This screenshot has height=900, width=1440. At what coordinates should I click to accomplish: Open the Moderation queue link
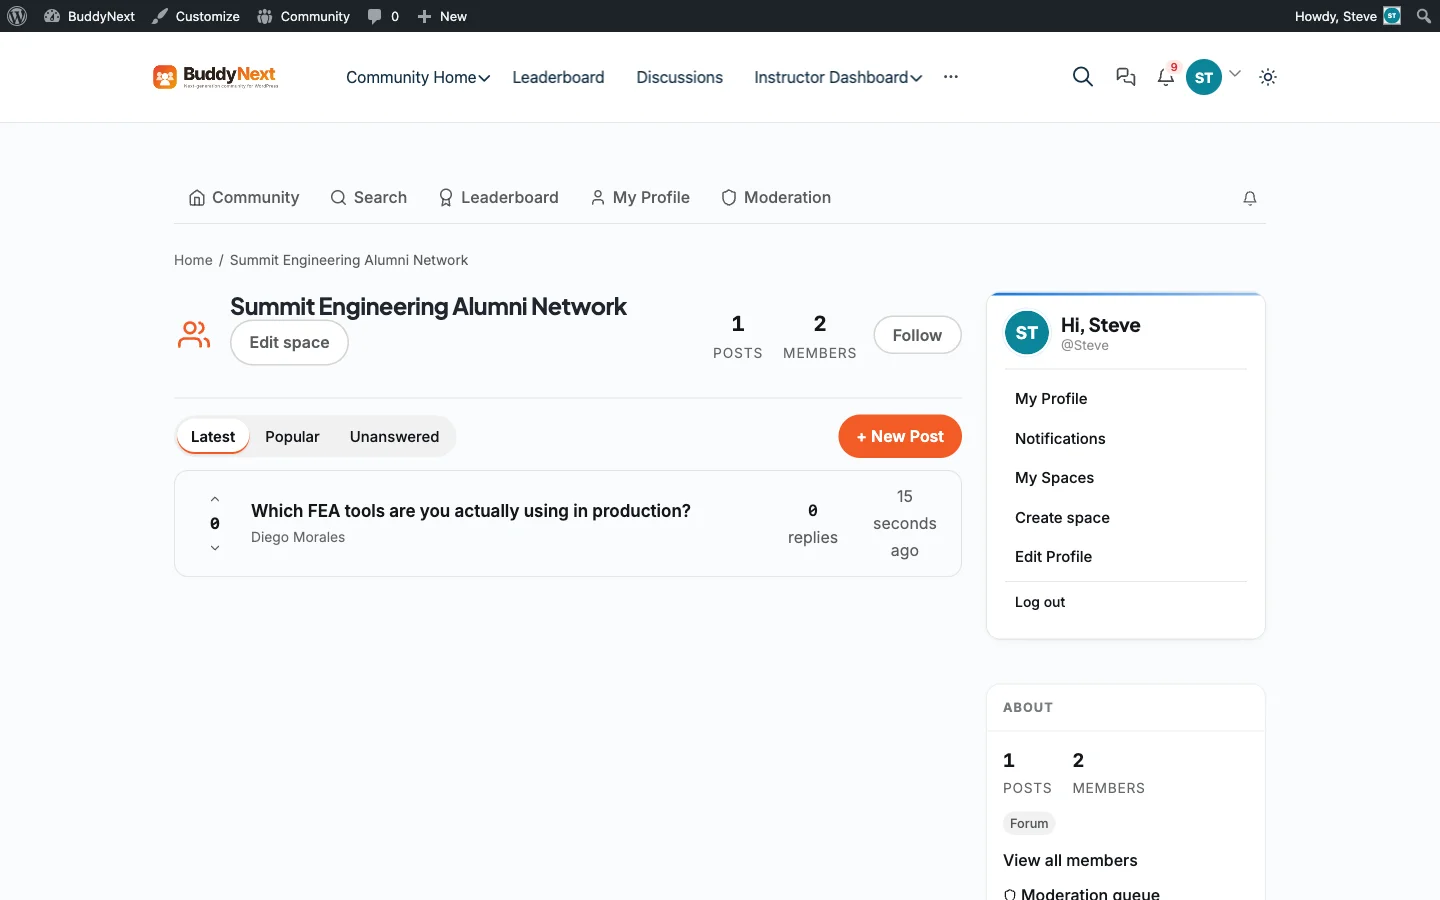[1081, 893]
